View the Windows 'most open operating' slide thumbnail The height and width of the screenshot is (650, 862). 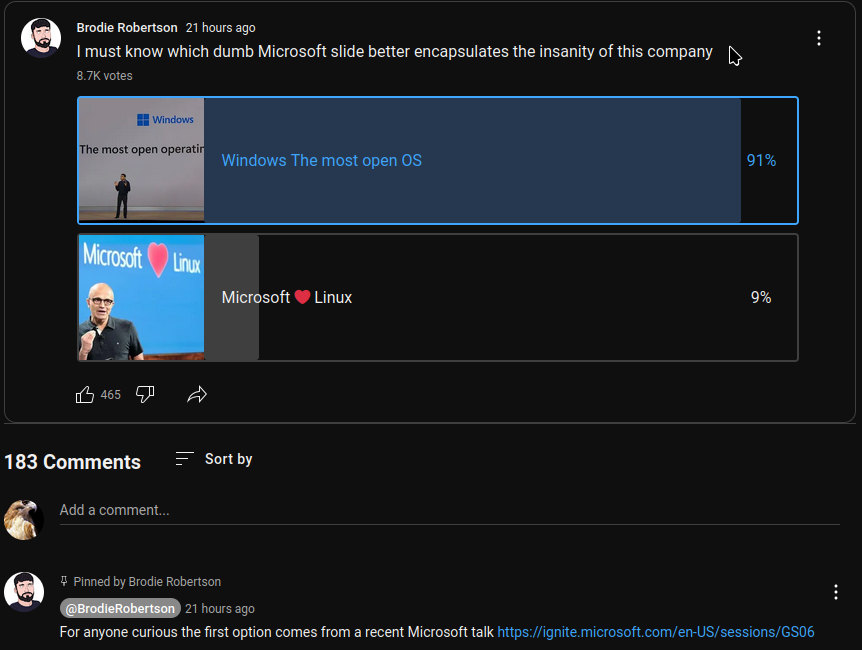click(141, 160)
